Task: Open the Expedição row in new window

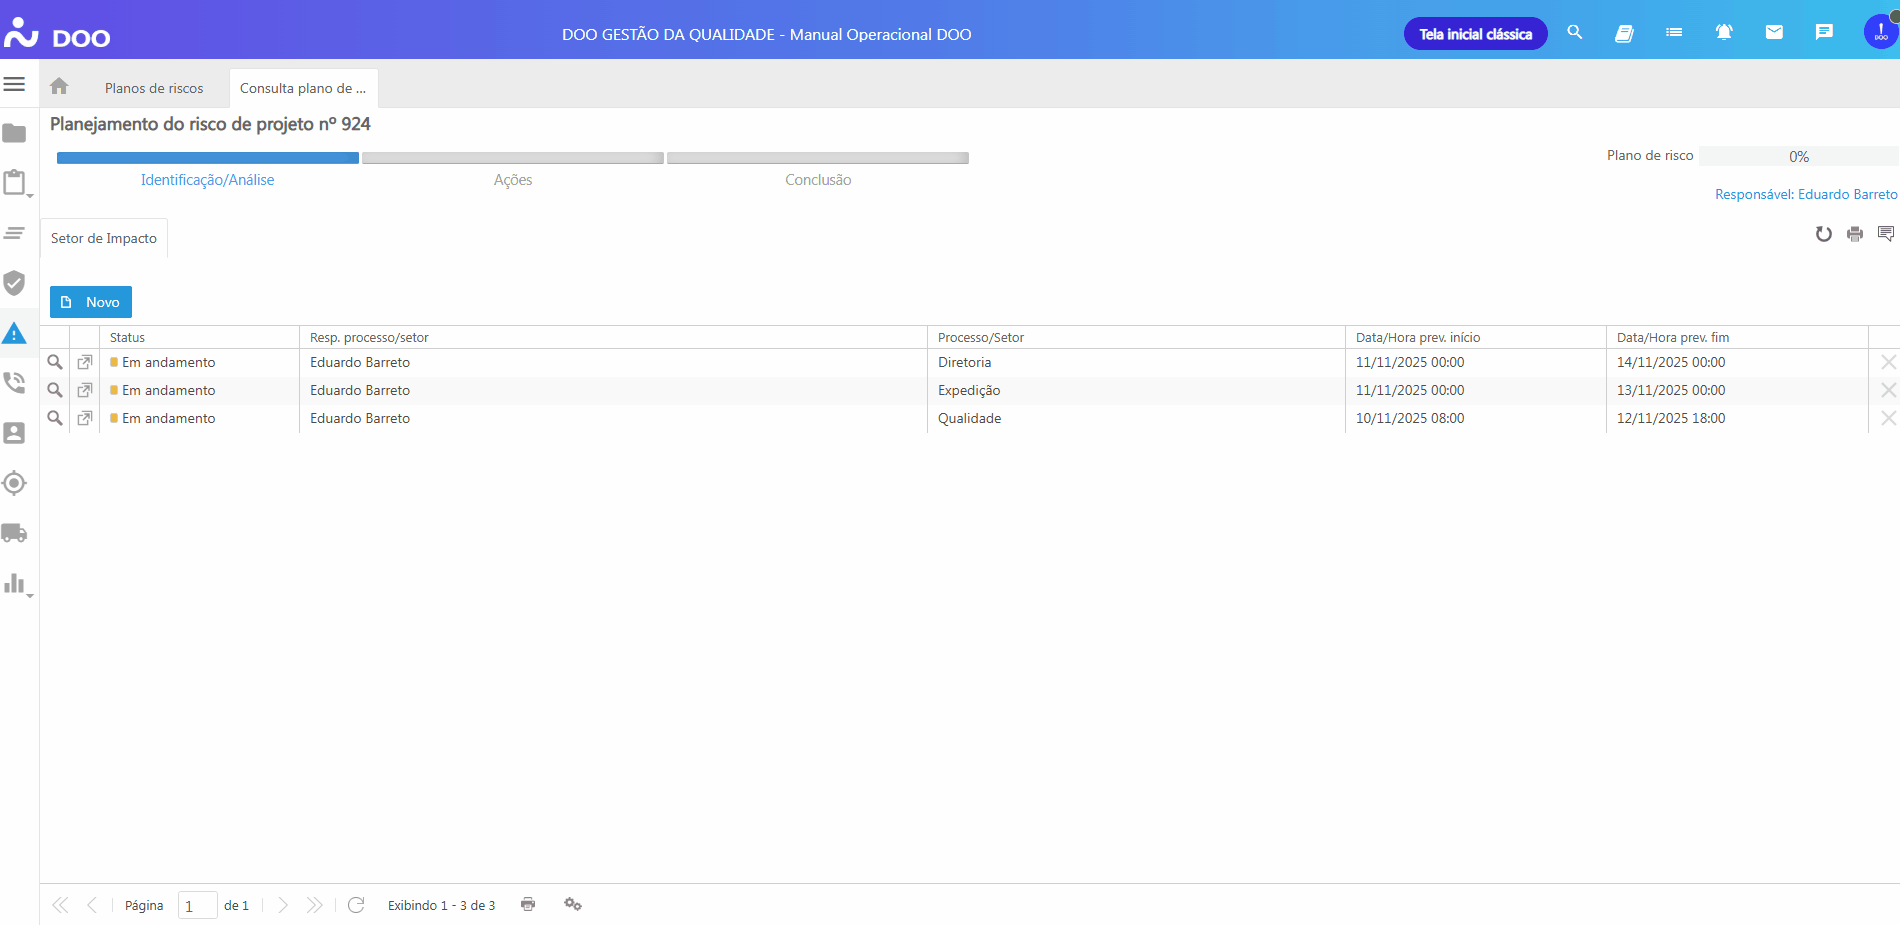Action: click(85, 390)
